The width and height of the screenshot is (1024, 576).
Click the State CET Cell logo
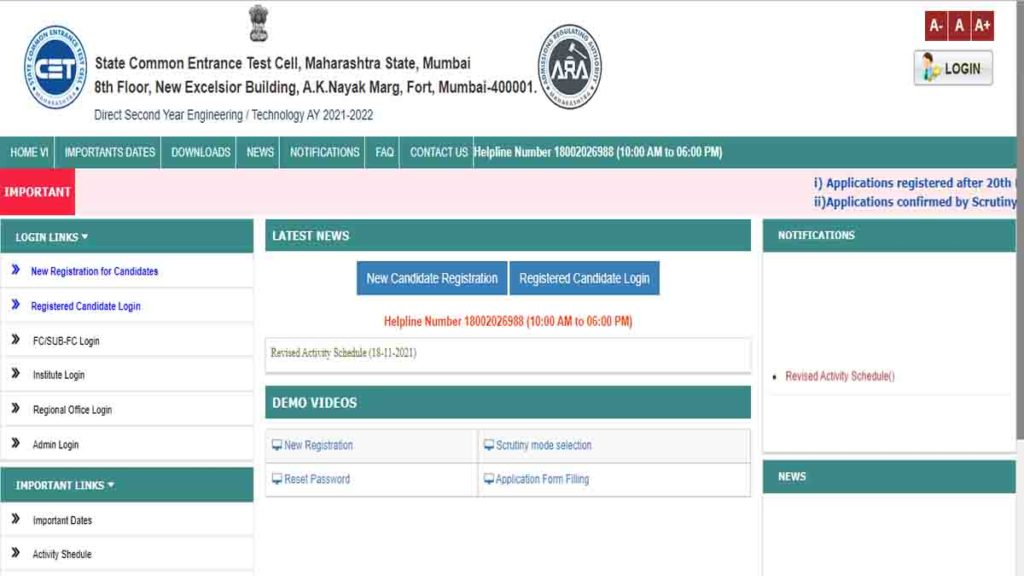click(x=55, y=68)
